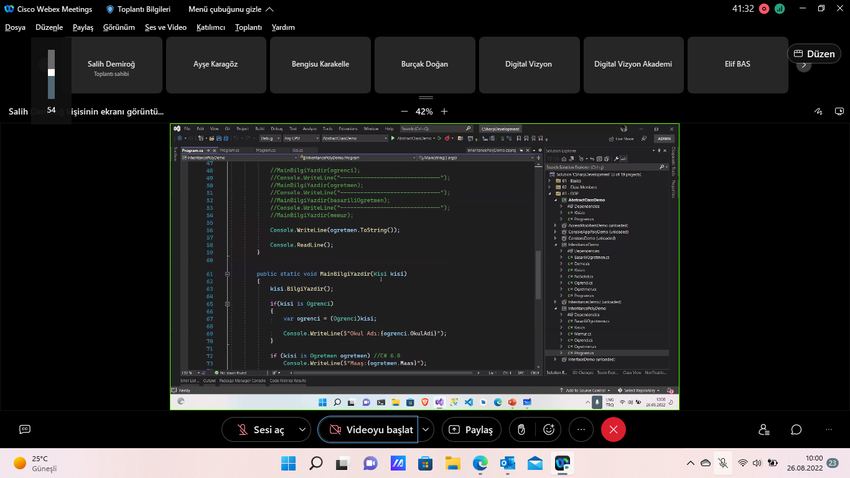Open the Ses ve Video menu

[x=165, y=27]
